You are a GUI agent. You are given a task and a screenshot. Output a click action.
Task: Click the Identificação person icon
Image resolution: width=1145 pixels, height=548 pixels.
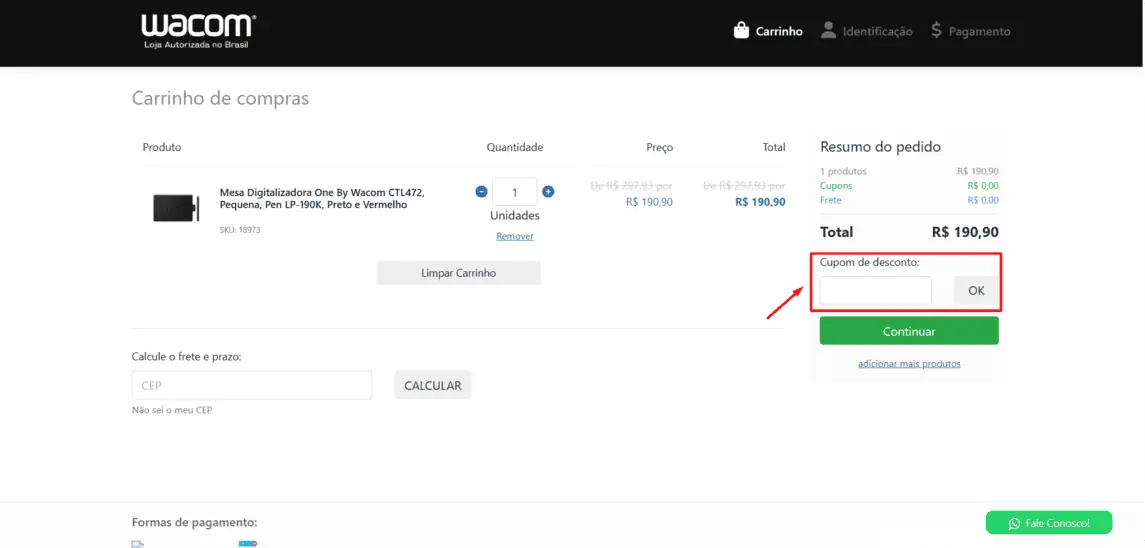(x=827, y=31)
